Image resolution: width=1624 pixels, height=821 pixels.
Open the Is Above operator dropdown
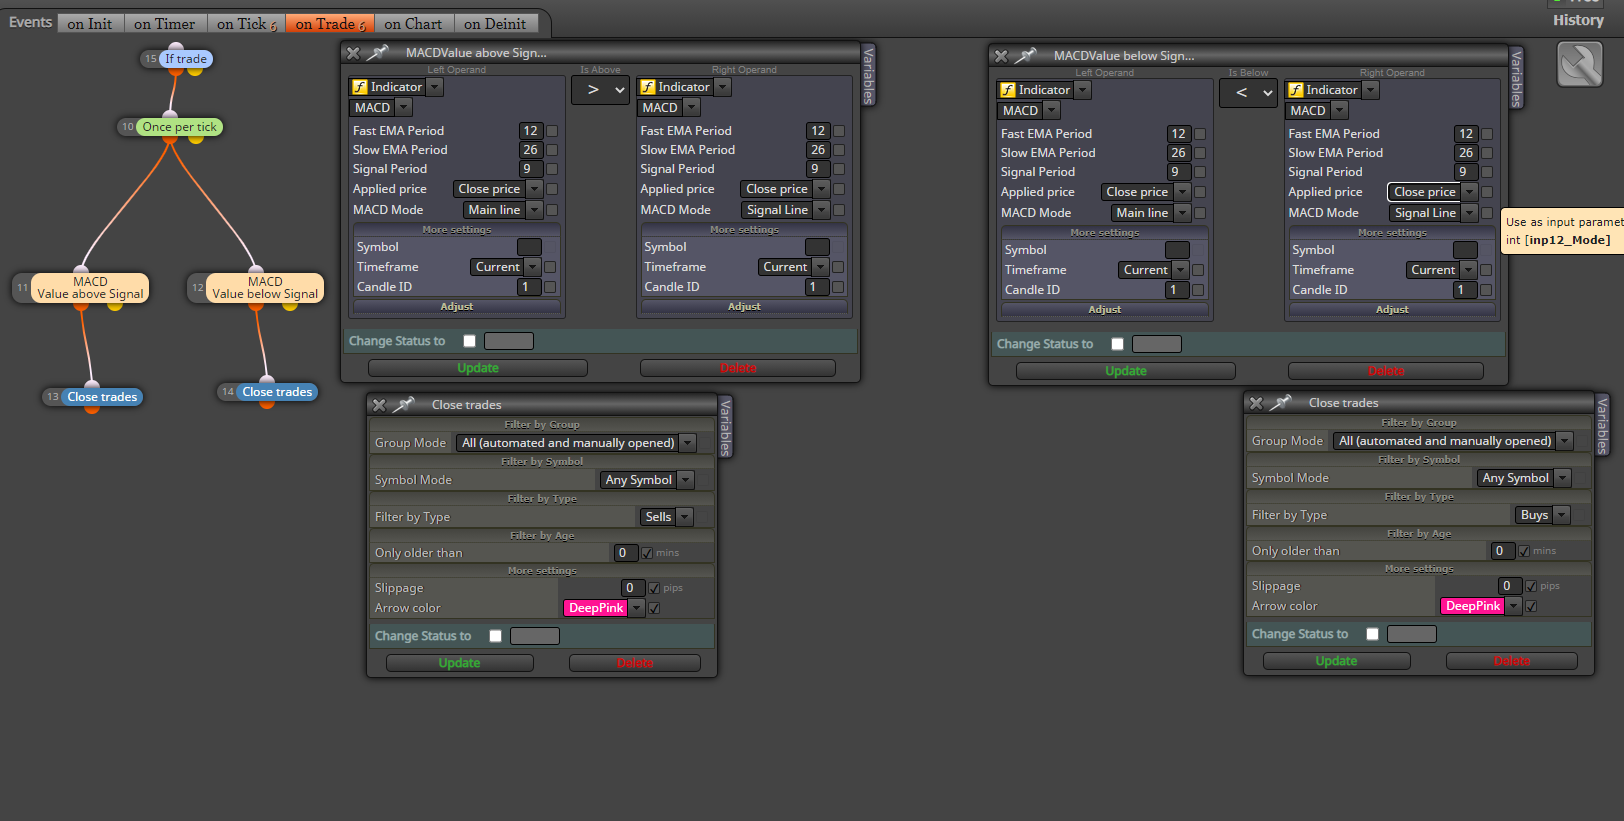[601, 90]
